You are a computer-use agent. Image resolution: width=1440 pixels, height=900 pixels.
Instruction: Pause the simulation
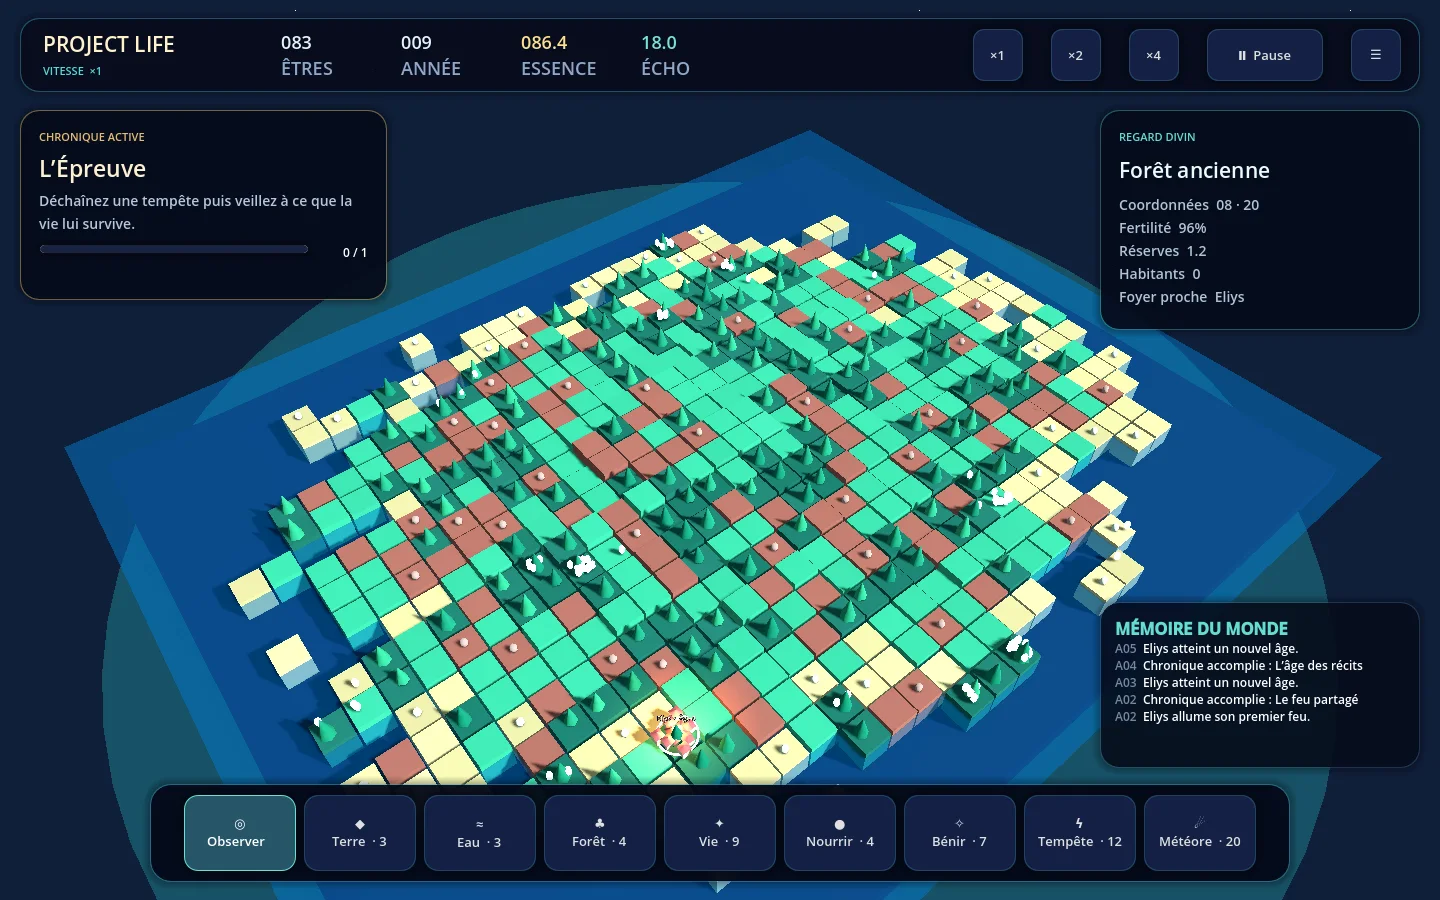(x=1265, y=55)
